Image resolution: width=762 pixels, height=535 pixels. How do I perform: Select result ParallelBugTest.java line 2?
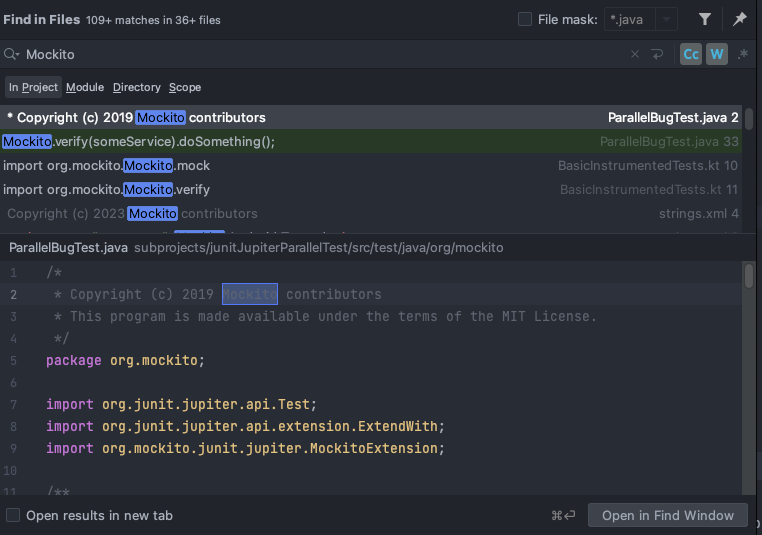pyautogui.click(x=371, y=117)
